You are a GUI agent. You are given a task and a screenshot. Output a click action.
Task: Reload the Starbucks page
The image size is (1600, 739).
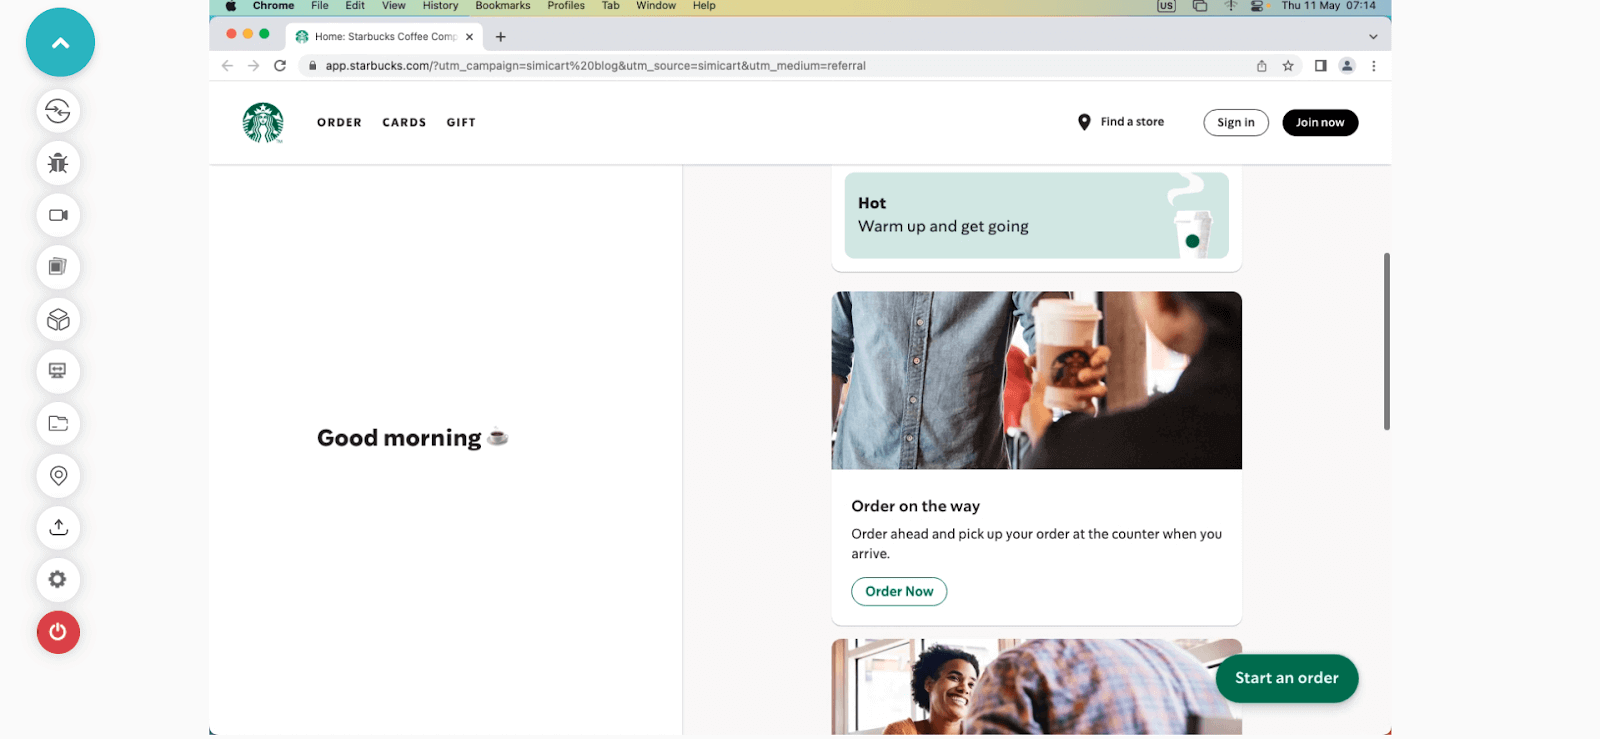[280, 66]
